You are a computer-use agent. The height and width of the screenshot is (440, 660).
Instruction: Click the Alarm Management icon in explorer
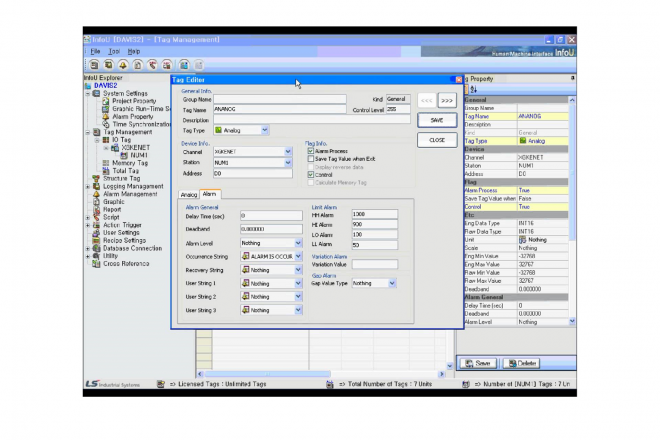(x=97, y=193)
